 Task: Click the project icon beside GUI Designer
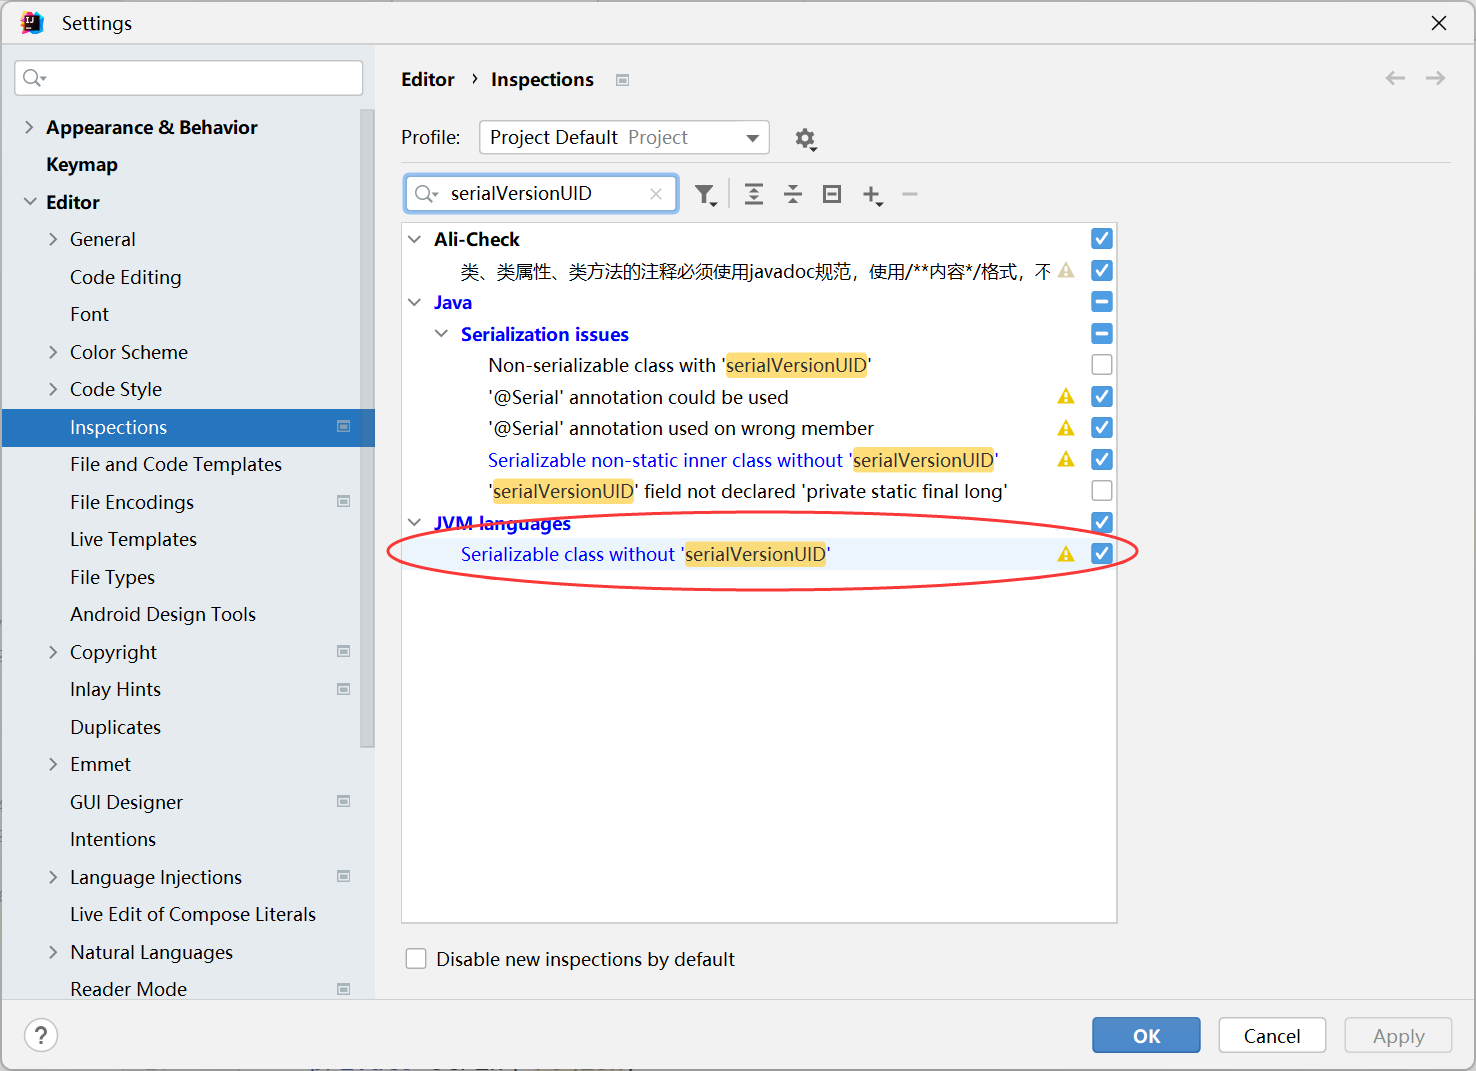[343, 801]
